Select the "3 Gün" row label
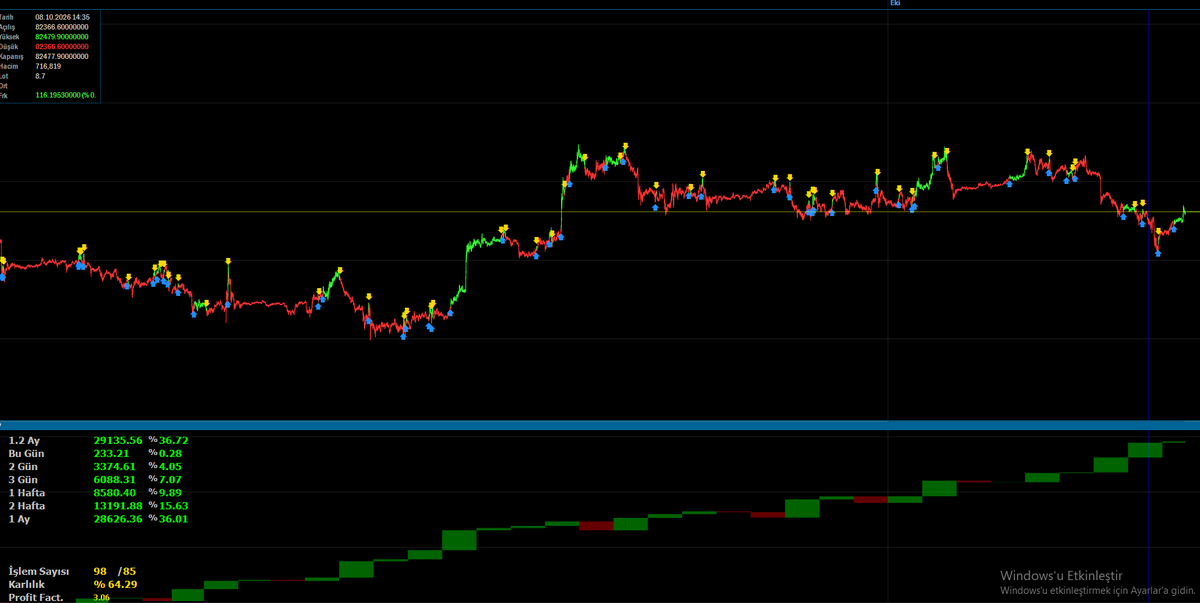The height and width of the screenshot is (603, 1200). tap(24, 479)
